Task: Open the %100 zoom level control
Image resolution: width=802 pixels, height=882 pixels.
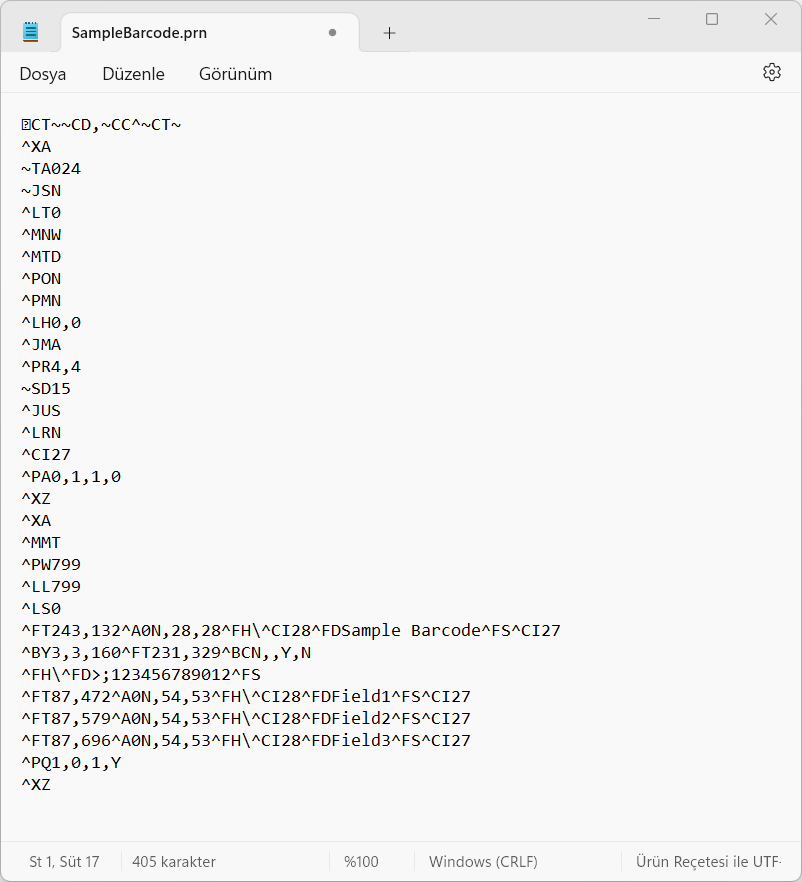Action: (x=361, y=861)
